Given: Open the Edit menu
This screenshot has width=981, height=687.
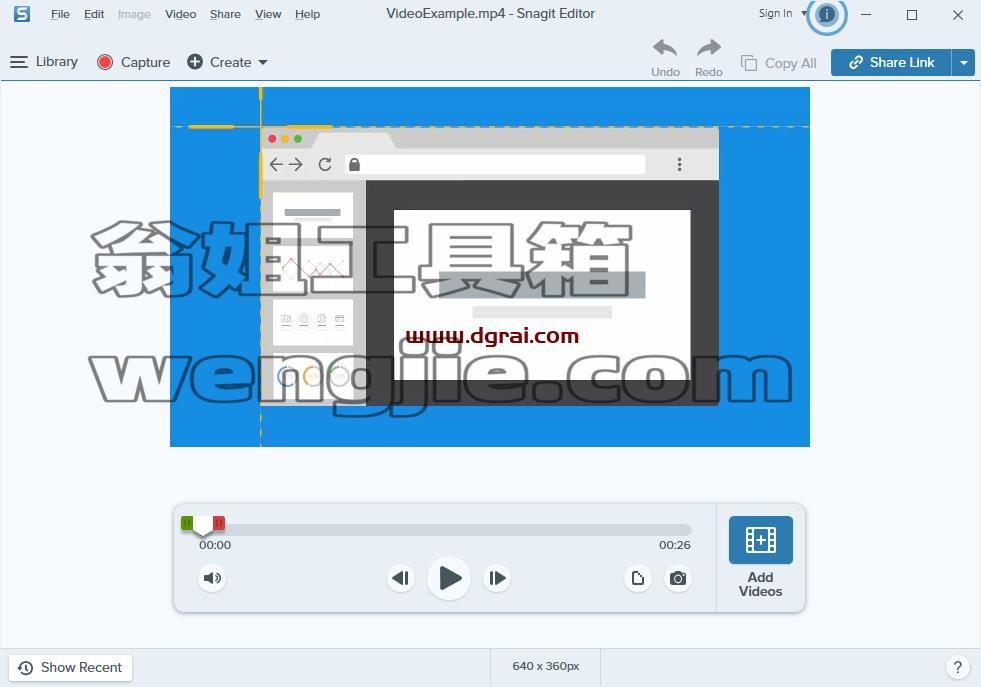Looking at the screenshot, I should (94, 14).
